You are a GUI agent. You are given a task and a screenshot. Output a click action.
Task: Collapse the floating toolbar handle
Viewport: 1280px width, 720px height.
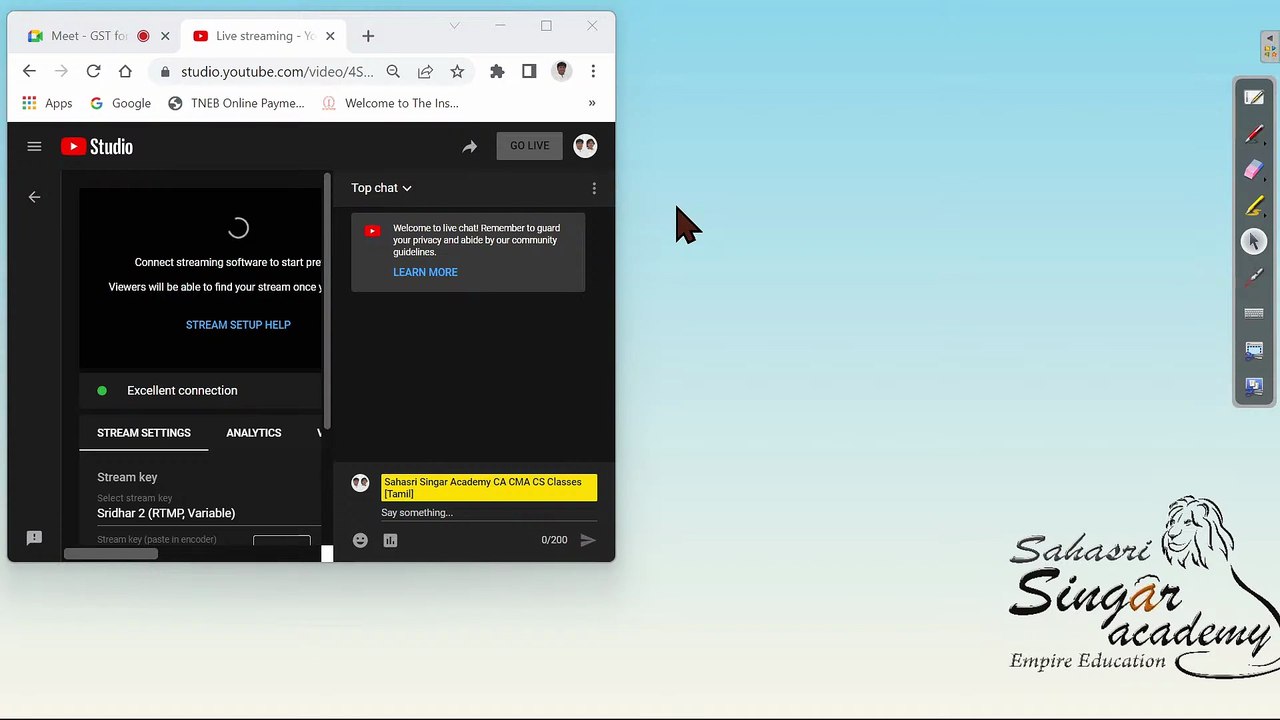[1270, 46]
